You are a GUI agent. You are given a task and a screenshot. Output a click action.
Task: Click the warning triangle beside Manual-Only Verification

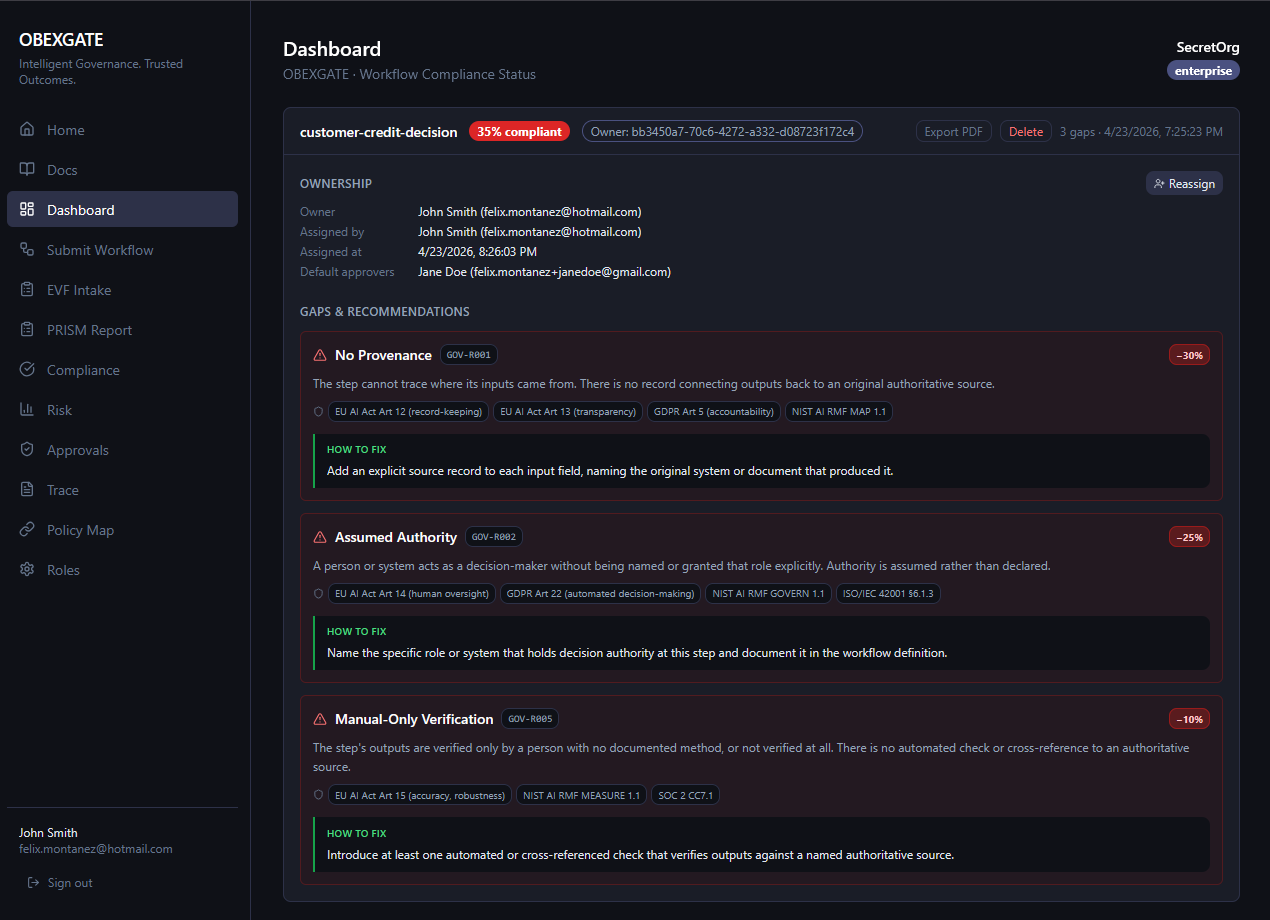click(320, 719)
